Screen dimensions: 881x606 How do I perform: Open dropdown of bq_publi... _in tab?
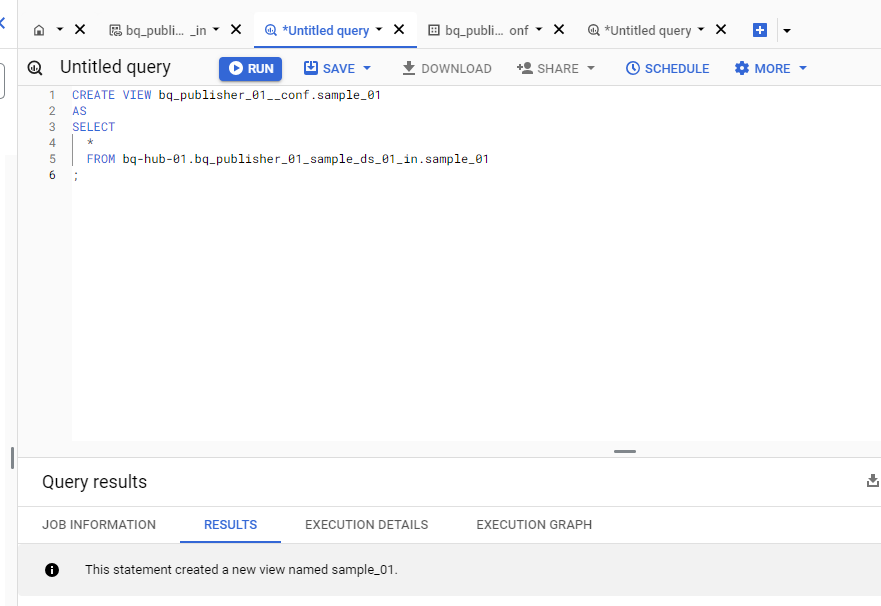pos(216,29)
